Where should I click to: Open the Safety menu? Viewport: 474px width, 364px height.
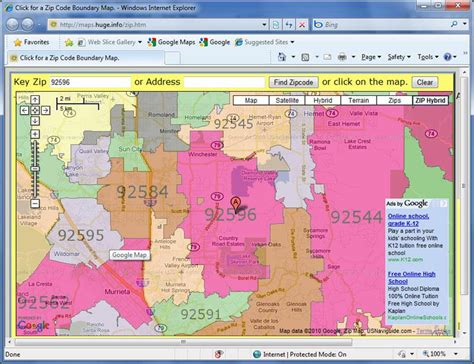(x=399, y=57)
